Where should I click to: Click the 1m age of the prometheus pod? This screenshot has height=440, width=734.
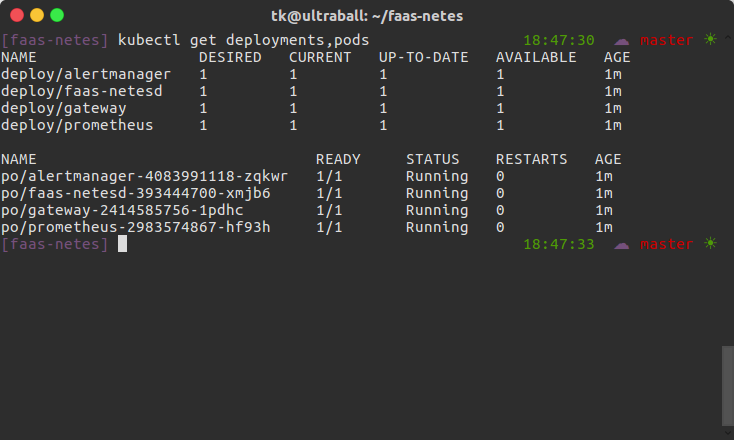[x=604, y=227]
